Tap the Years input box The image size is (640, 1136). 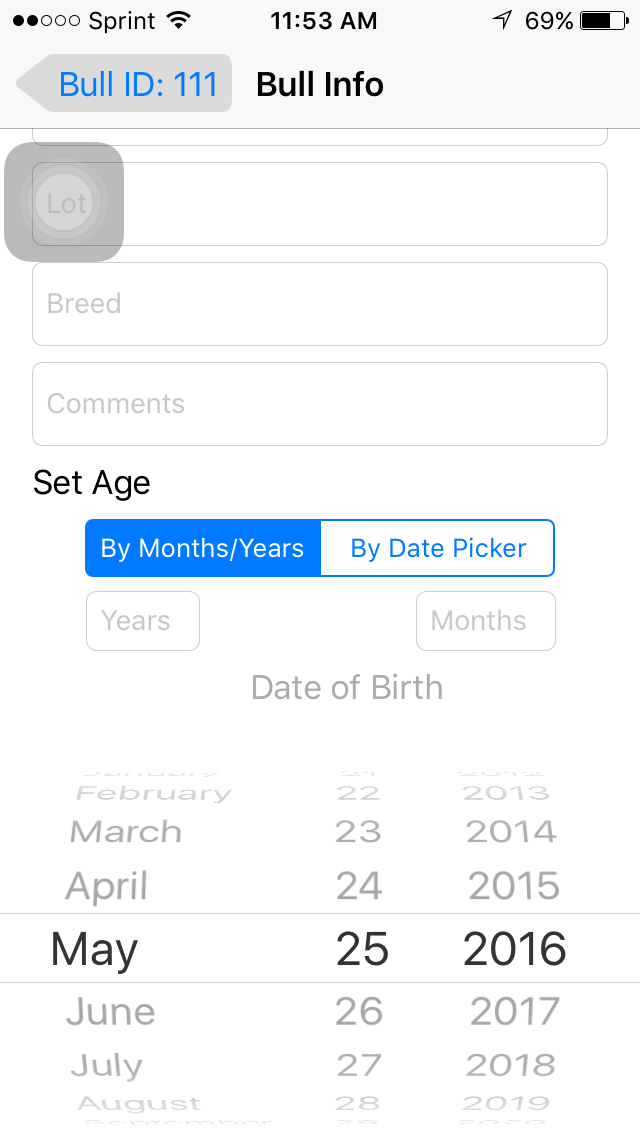point(143,621)
